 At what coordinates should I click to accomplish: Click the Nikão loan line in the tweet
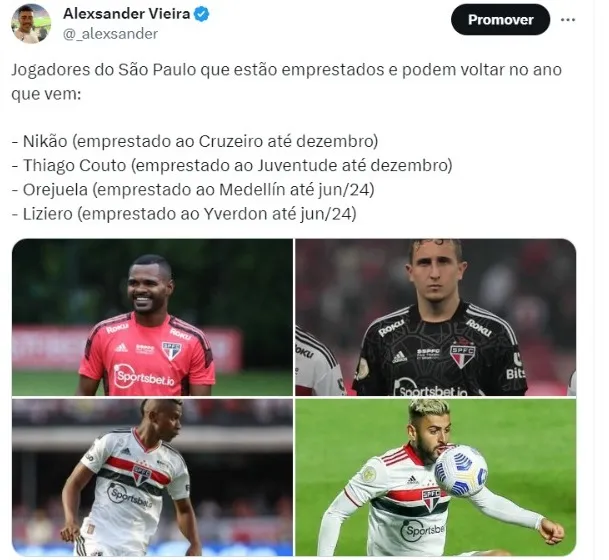pos(195,141)
